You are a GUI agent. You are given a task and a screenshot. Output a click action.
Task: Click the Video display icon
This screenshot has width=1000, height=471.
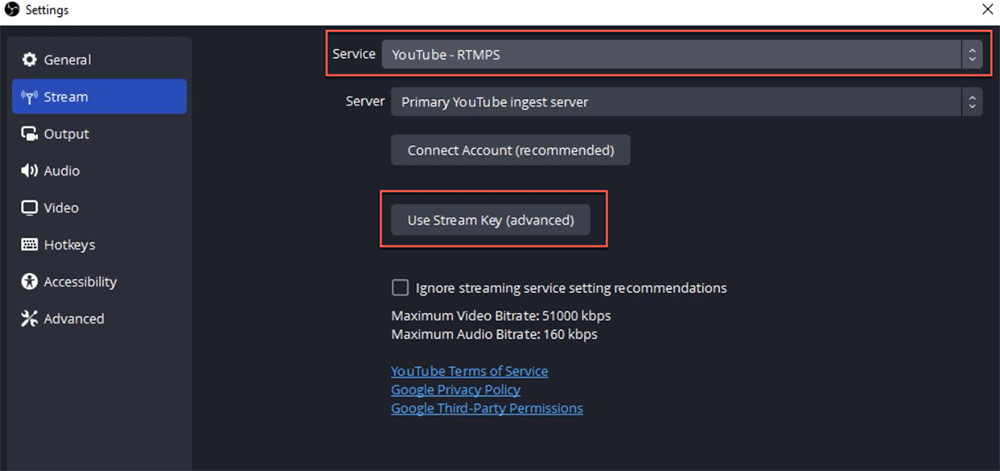pos(29,208)
